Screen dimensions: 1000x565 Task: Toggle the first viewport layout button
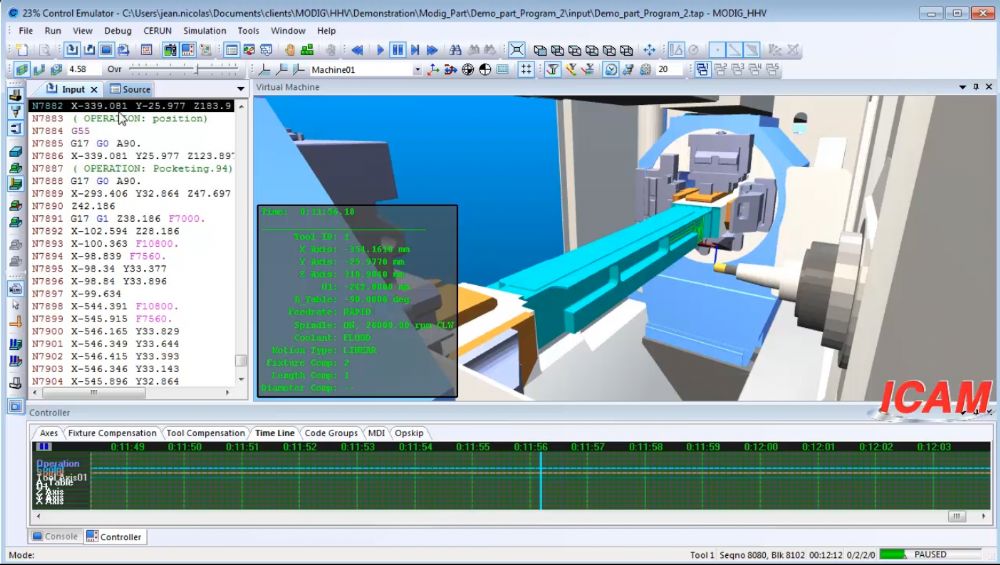coord(702,70)
